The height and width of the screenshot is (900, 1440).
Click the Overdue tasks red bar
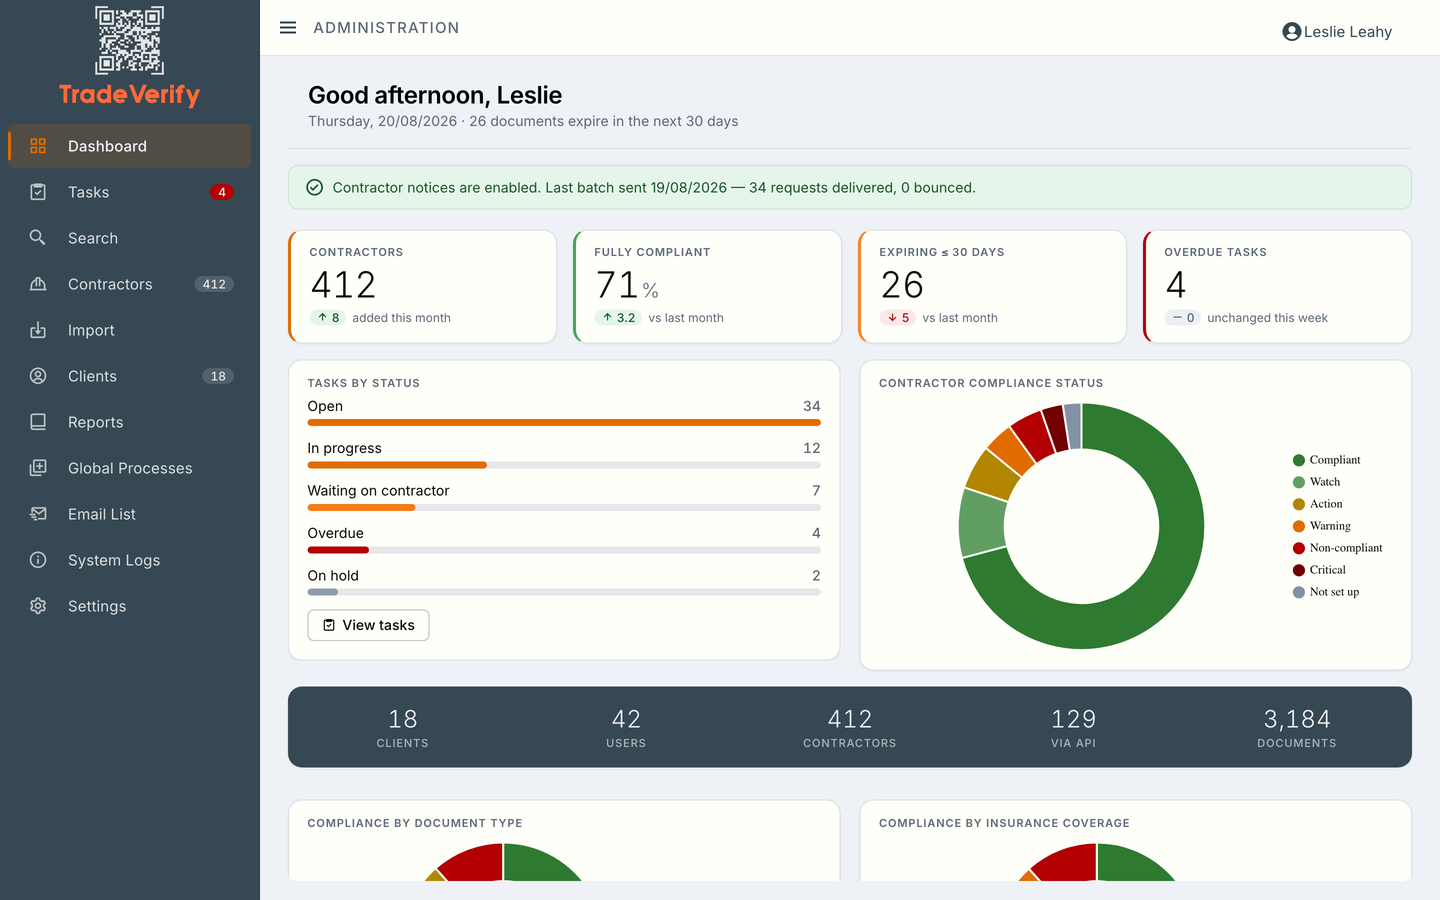click(x=564, y=550)
